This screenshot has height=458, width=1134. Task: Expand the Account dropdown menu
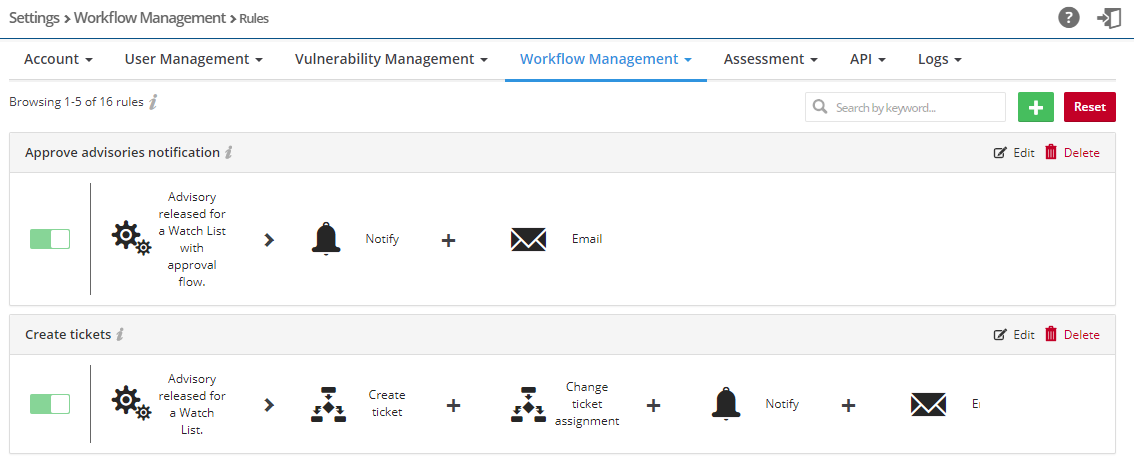[58, 59]
